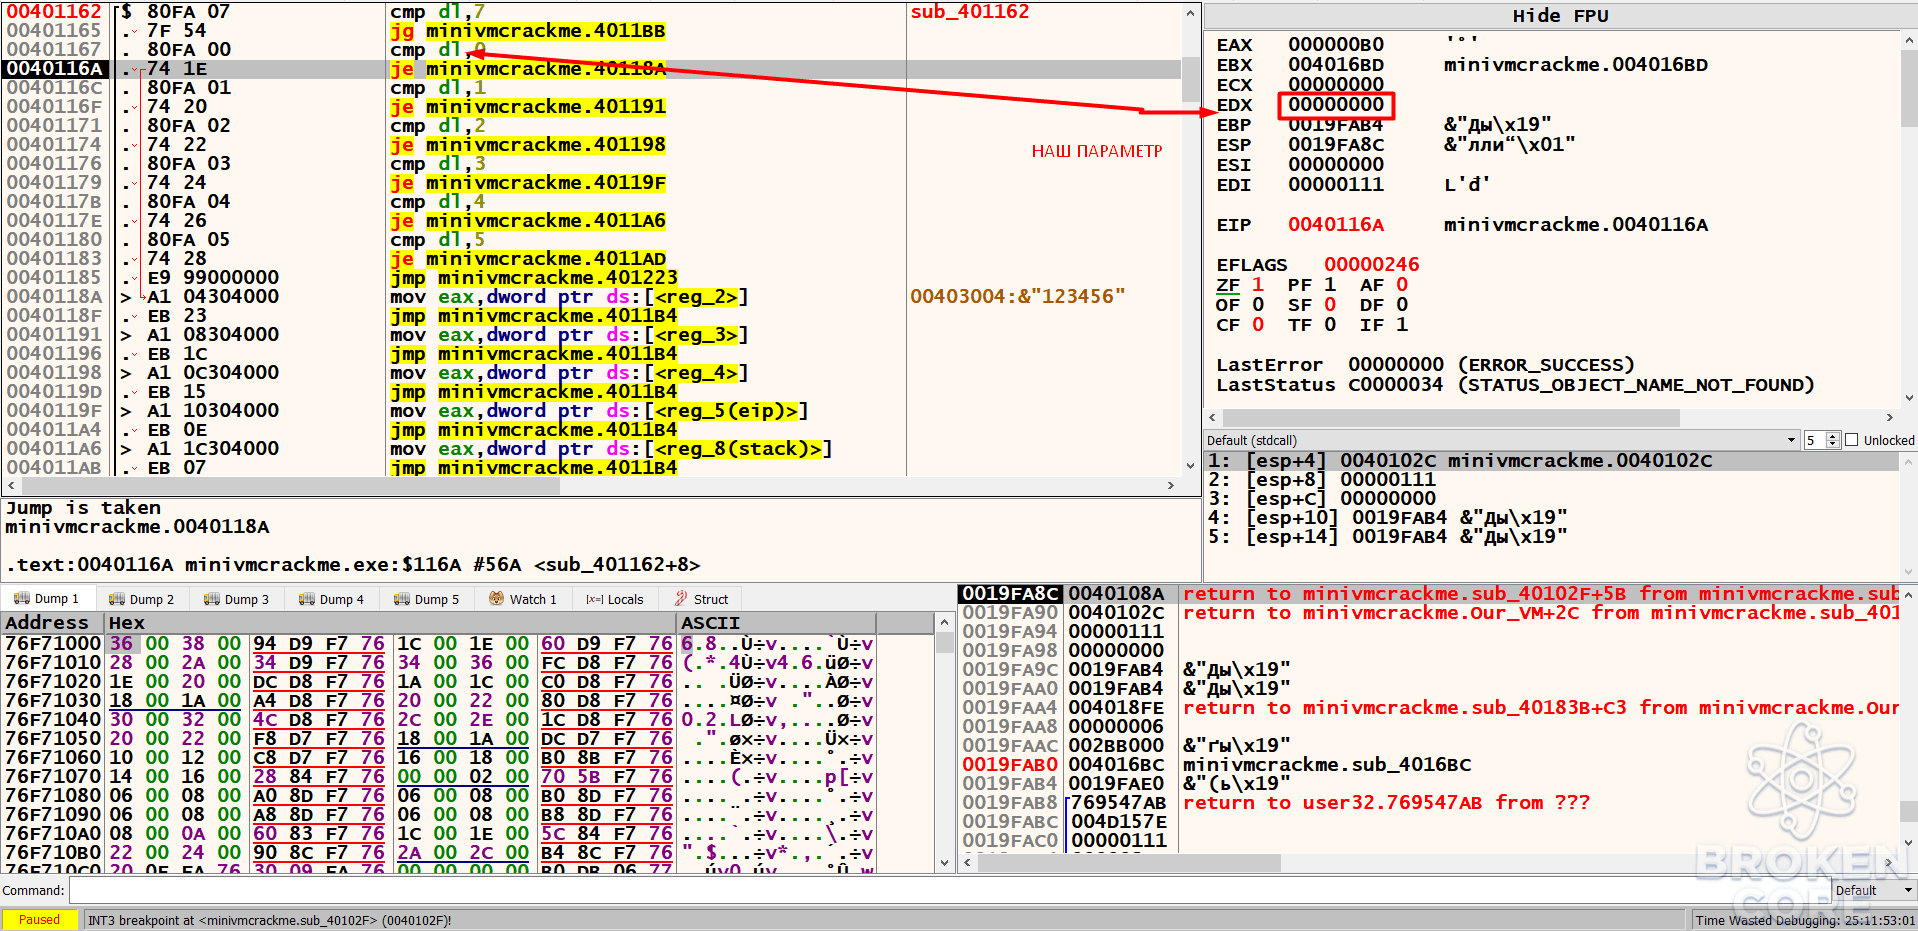Viewport: 1918px width, 931px height.
Task: Click the Hide FPU button
Action: click(1560, 16)
